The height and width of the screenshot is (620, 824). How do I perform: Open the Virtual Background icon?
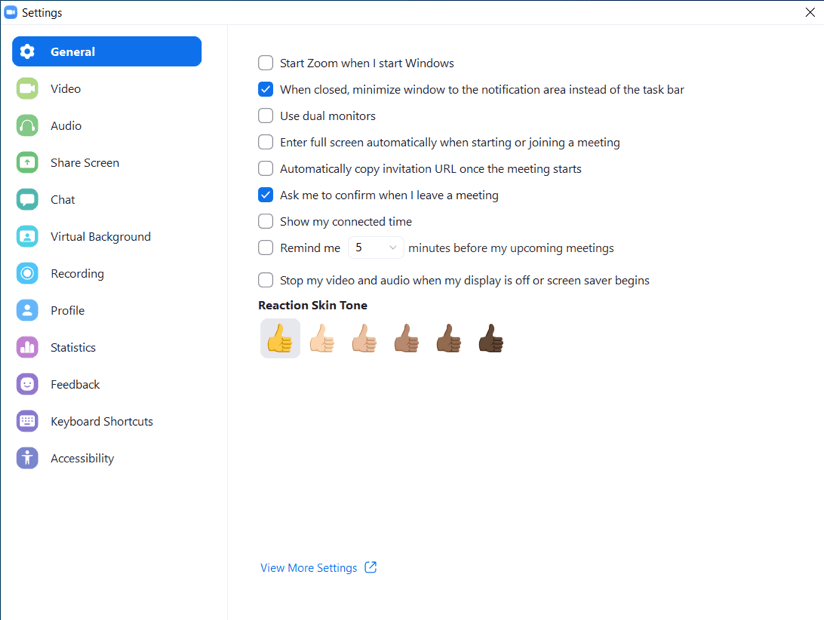click(27, 236)
